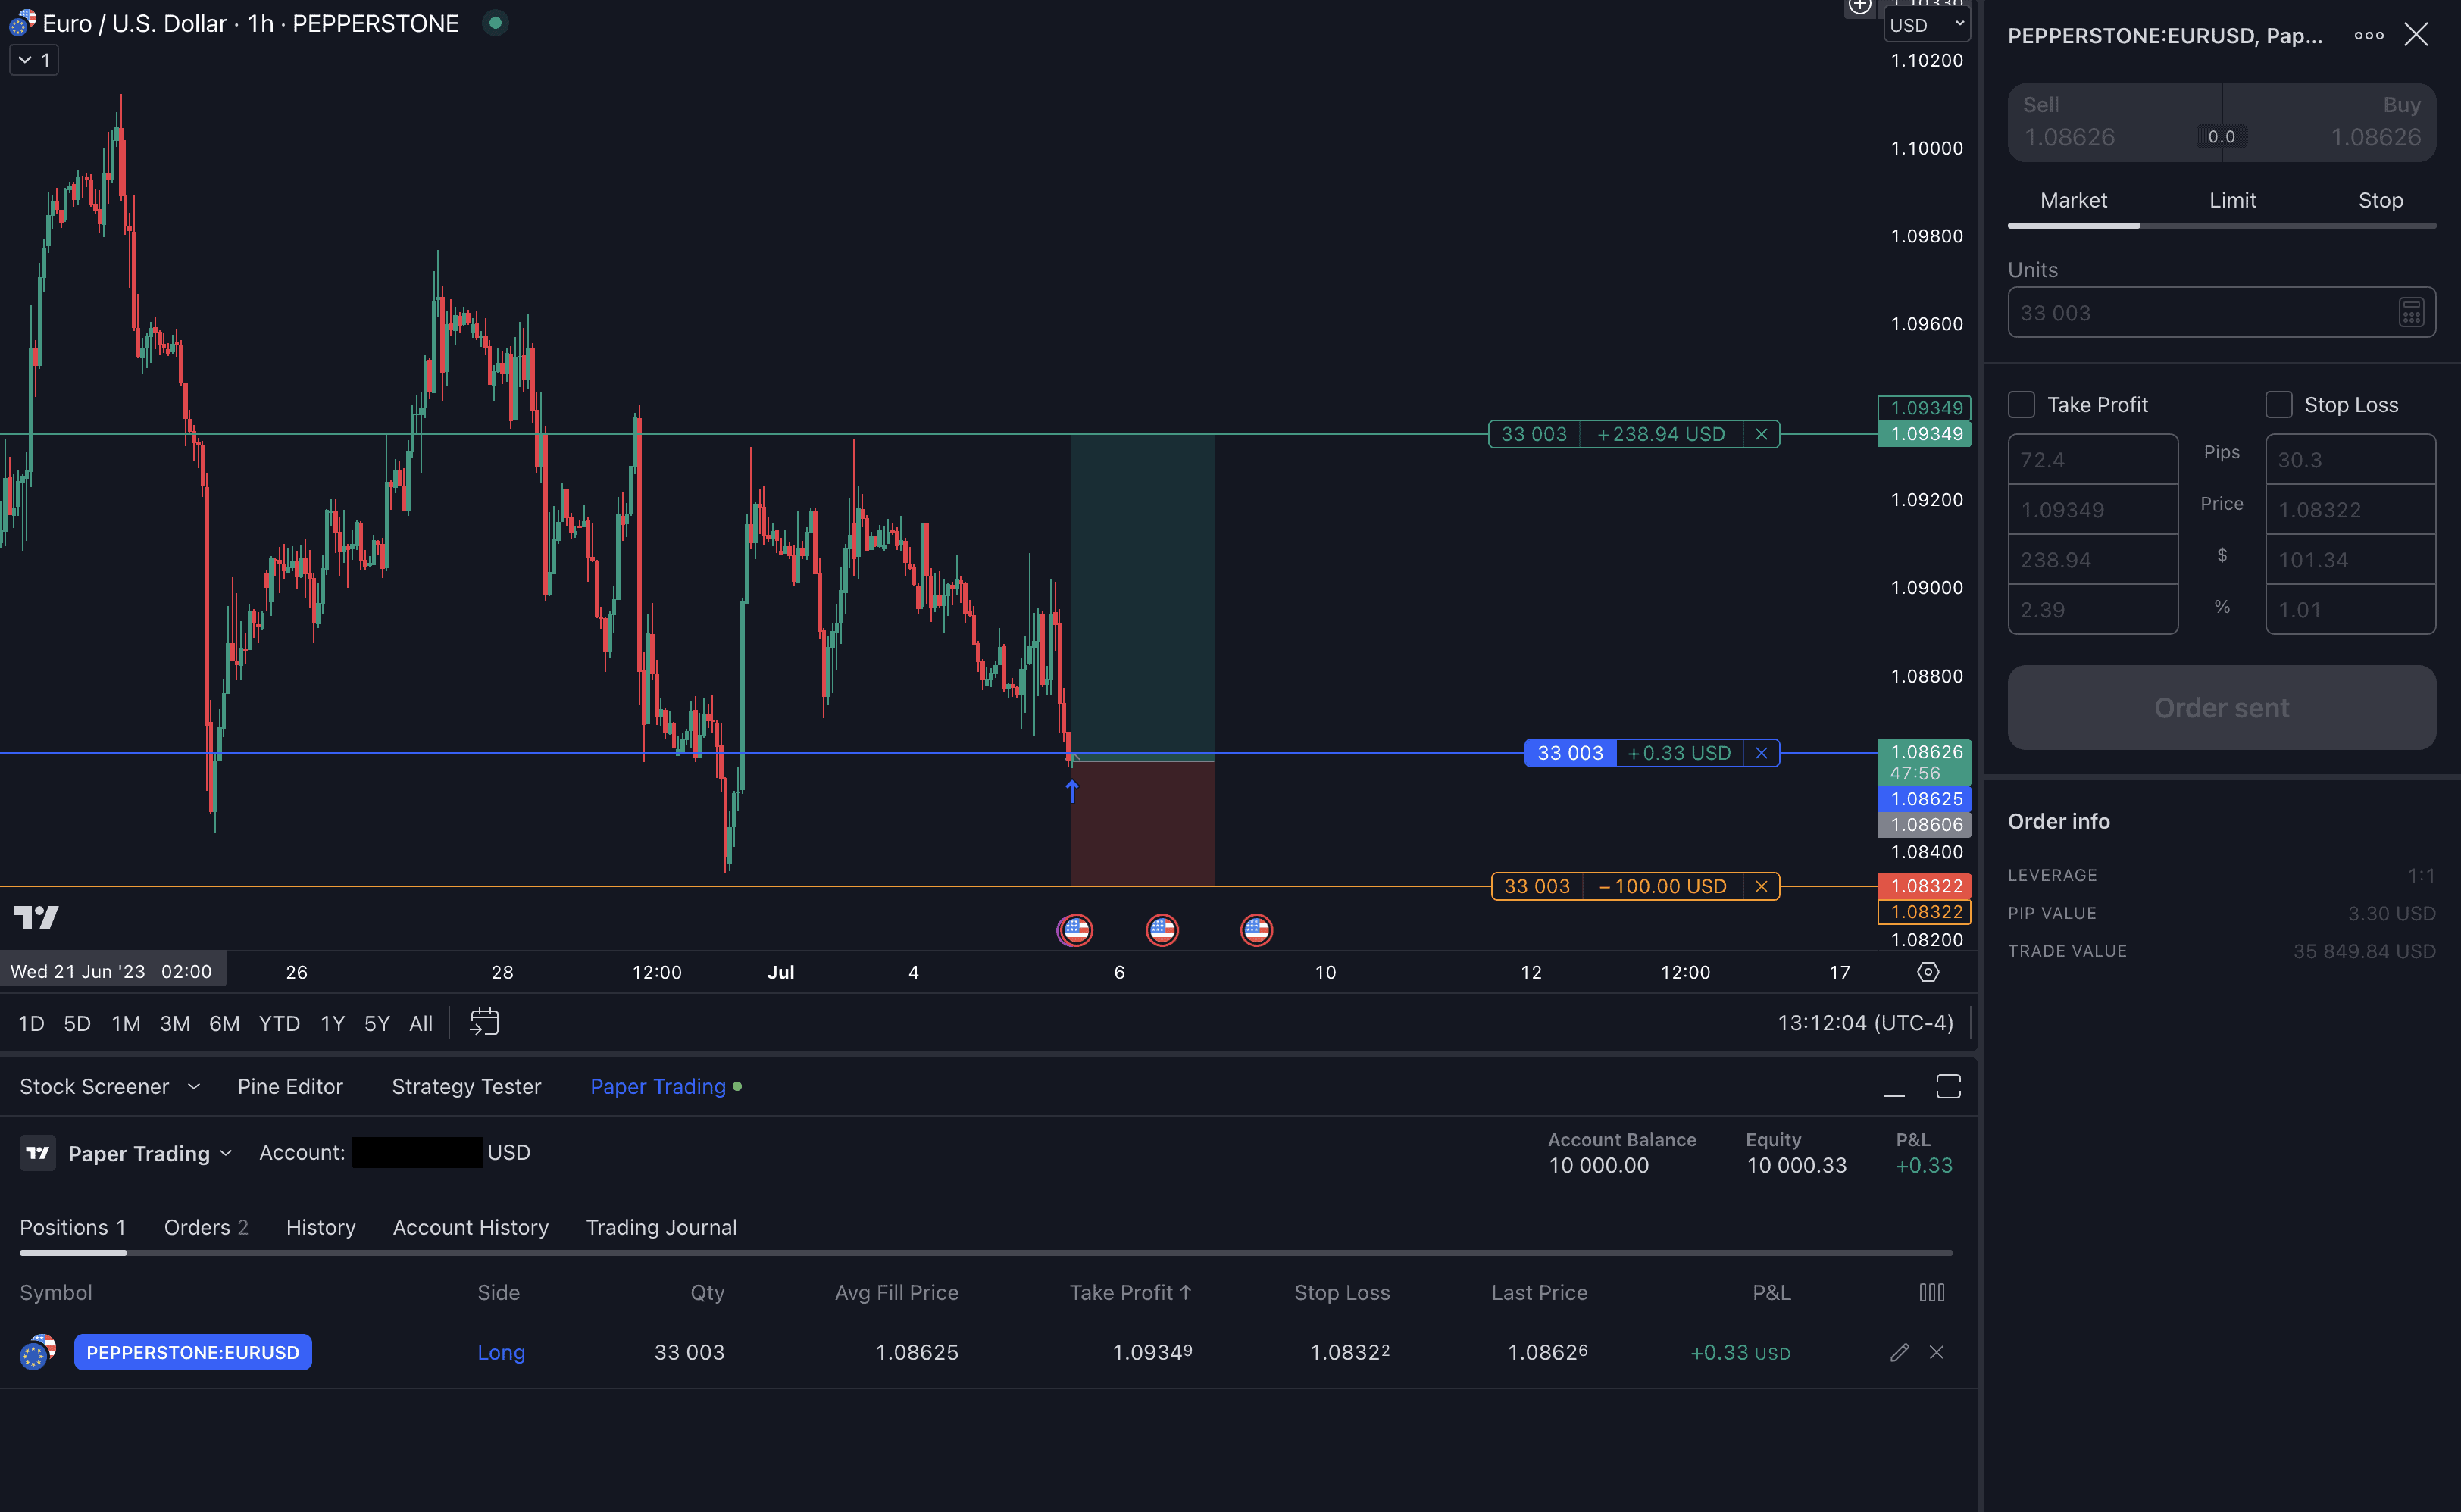Open the Go-to-date calendar icon
Viewport: 2461px width, 1512px height.
coord(485,1022)
